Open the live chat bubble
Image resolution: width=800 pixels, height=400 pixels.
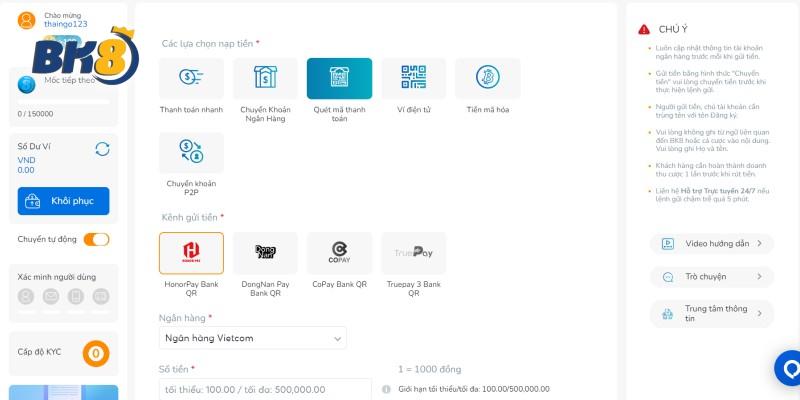pyautogui.click(x=788, y=368)
